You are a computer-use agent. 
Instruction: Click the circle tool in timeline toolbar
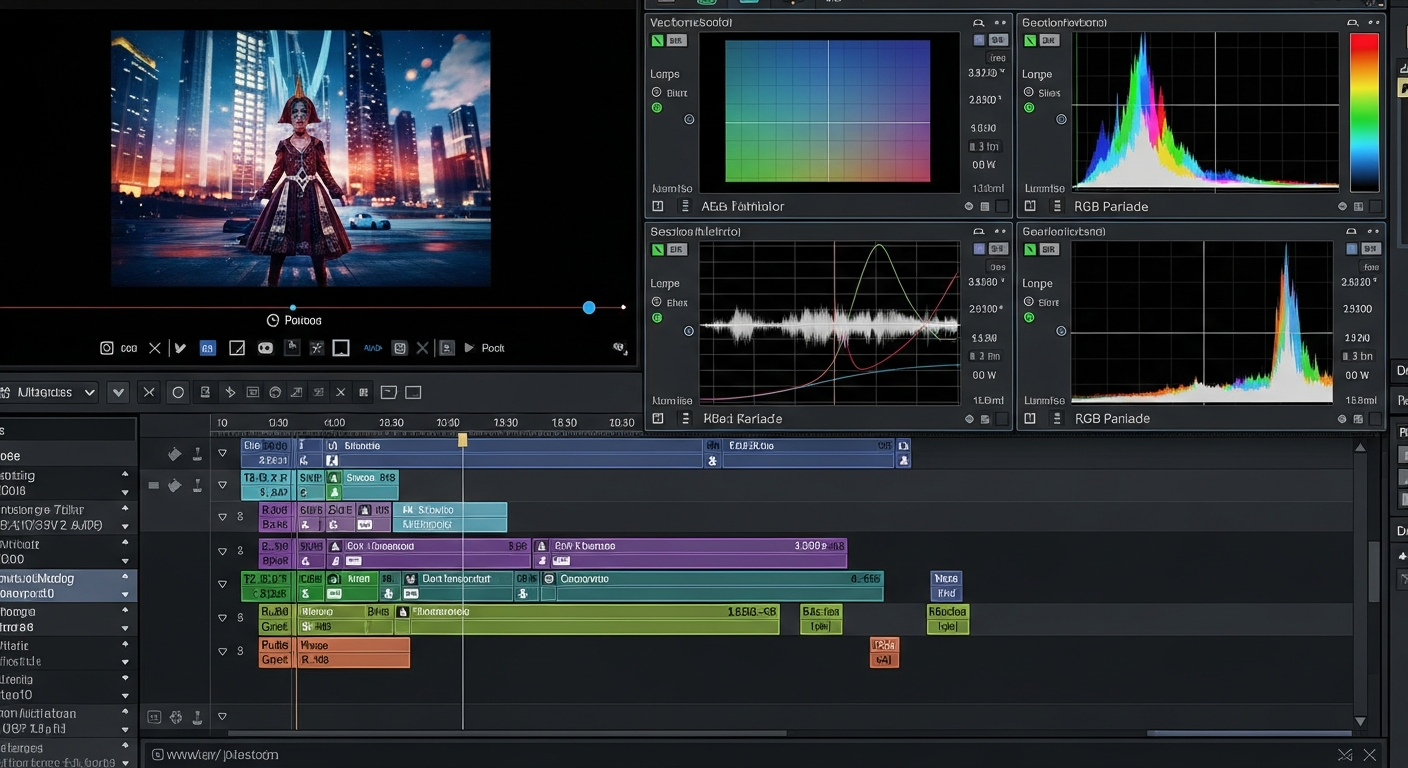(x=178, y=393)
